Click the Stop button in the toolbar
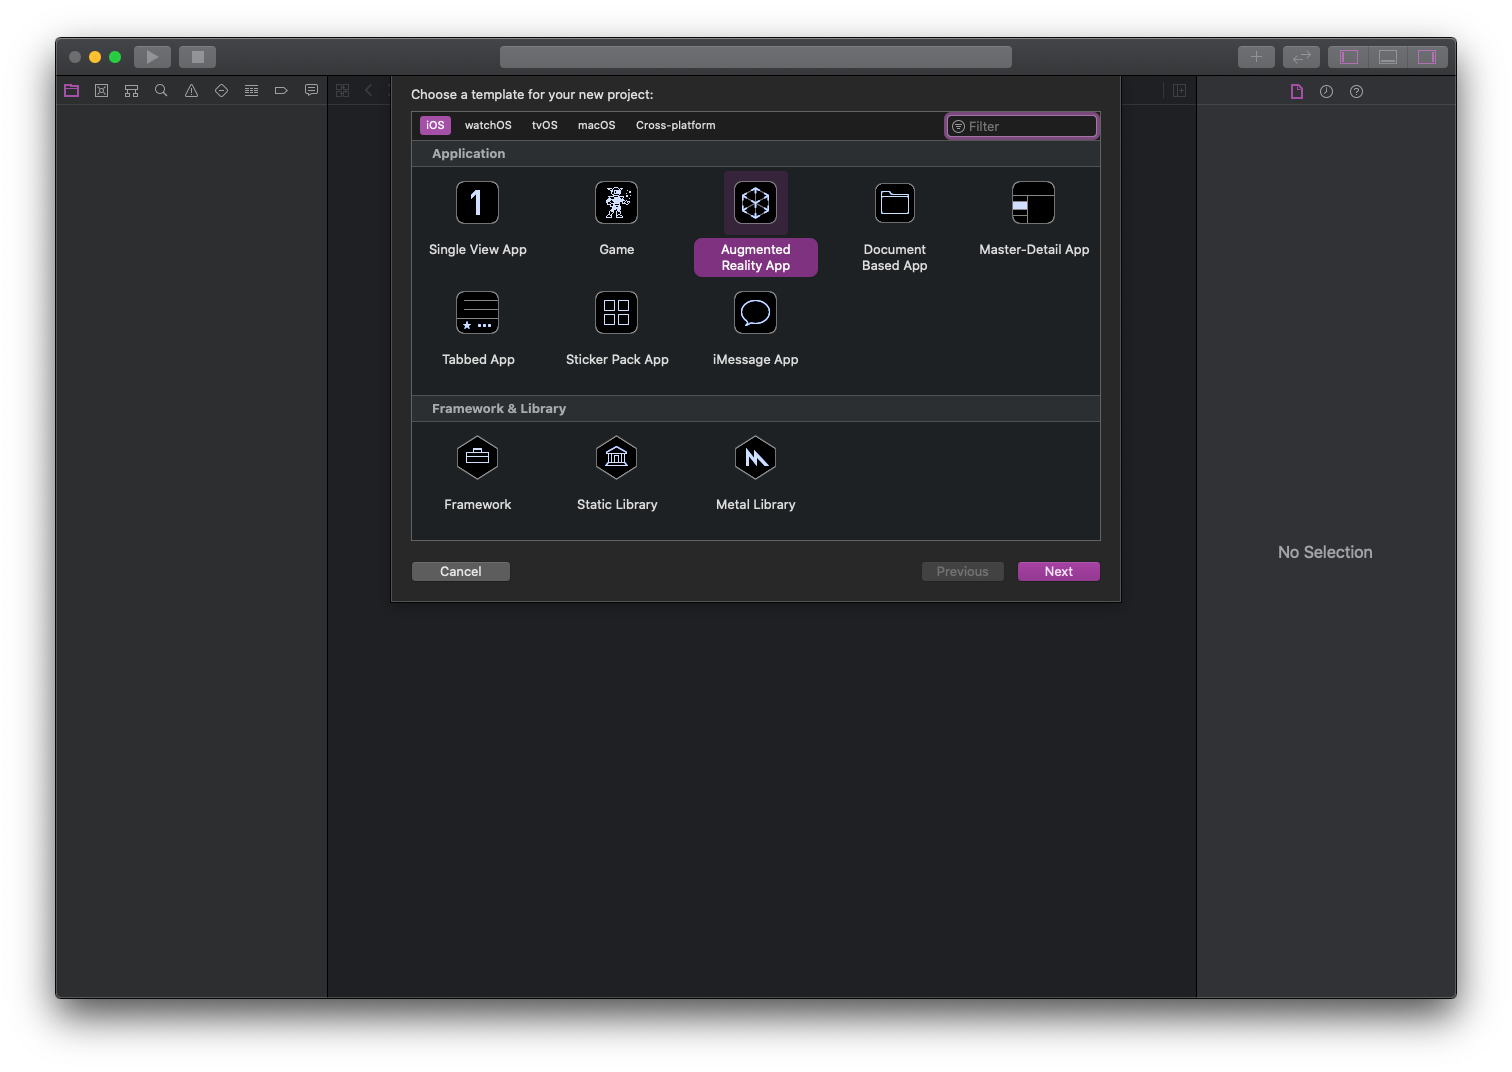This screenshot has width=1512, height=1072. [x=197, y=57]
